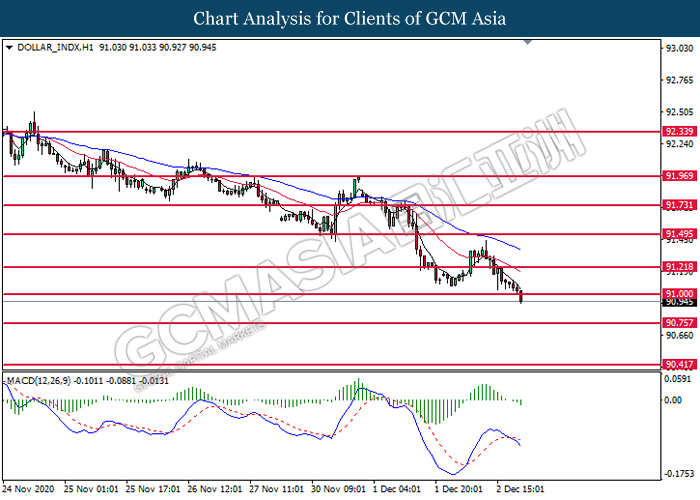Select the 91.495 price level label
The image size is (700, 500).
pos(679,233)
